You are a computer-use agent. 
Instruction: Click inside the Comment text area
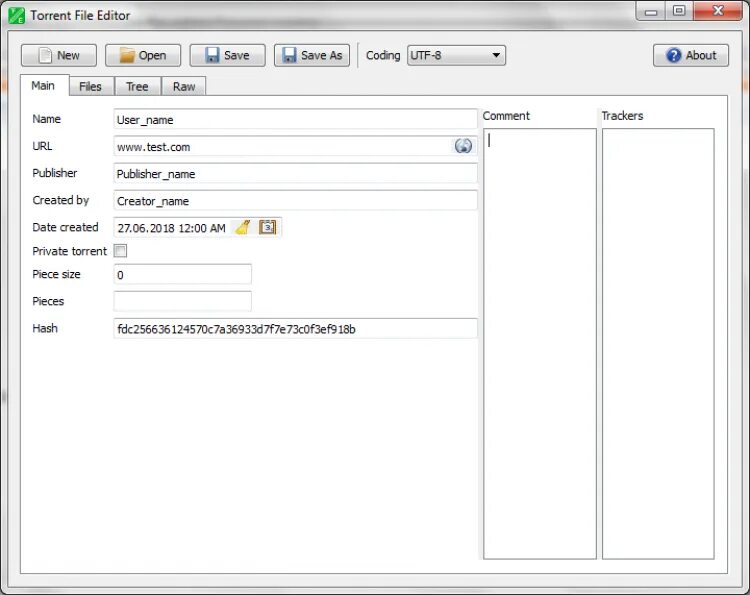tap(540, 343)
